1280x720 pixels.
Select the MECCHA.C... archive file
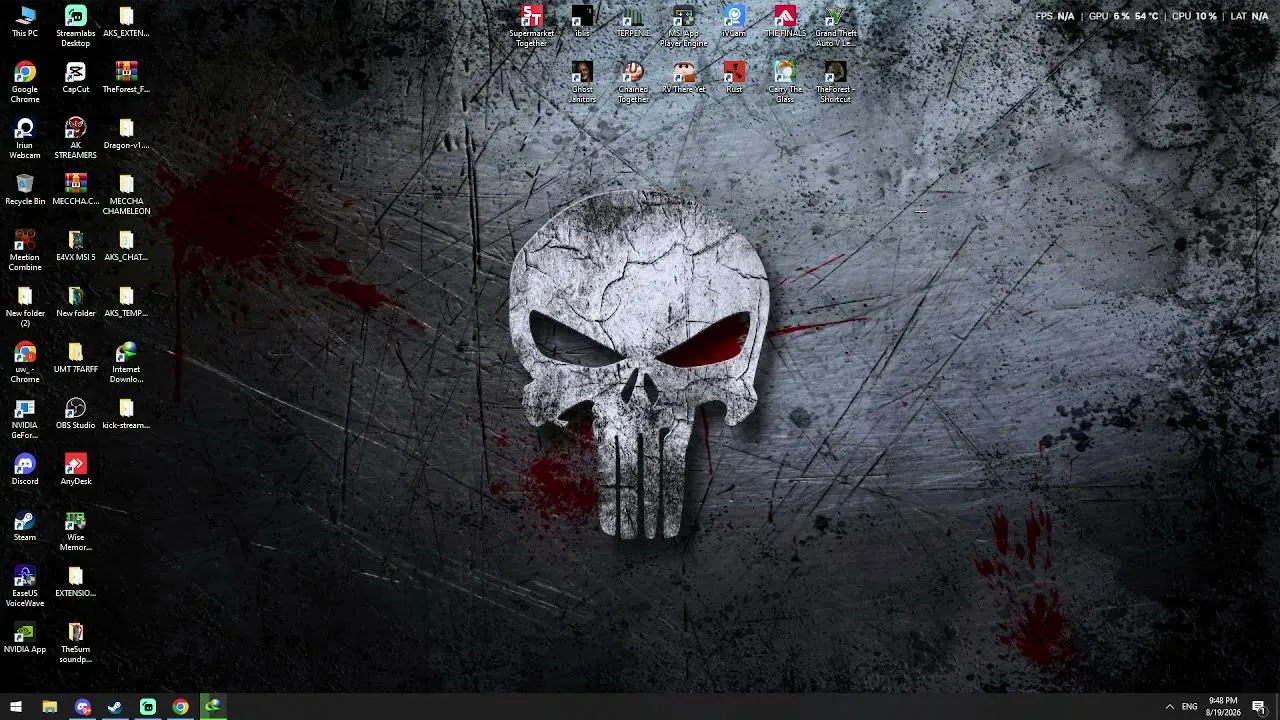pos(76,190)
